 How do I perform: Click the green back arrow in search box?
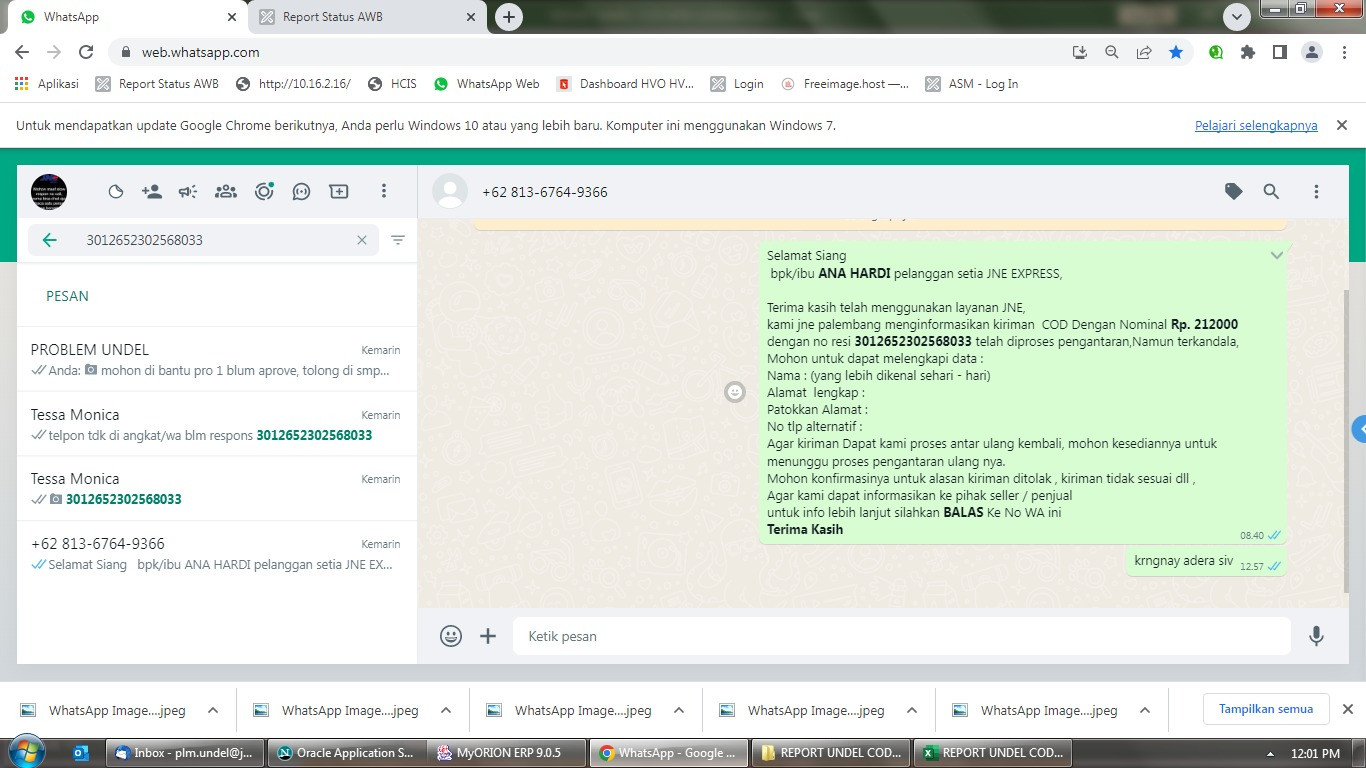[x=49, y=240]
